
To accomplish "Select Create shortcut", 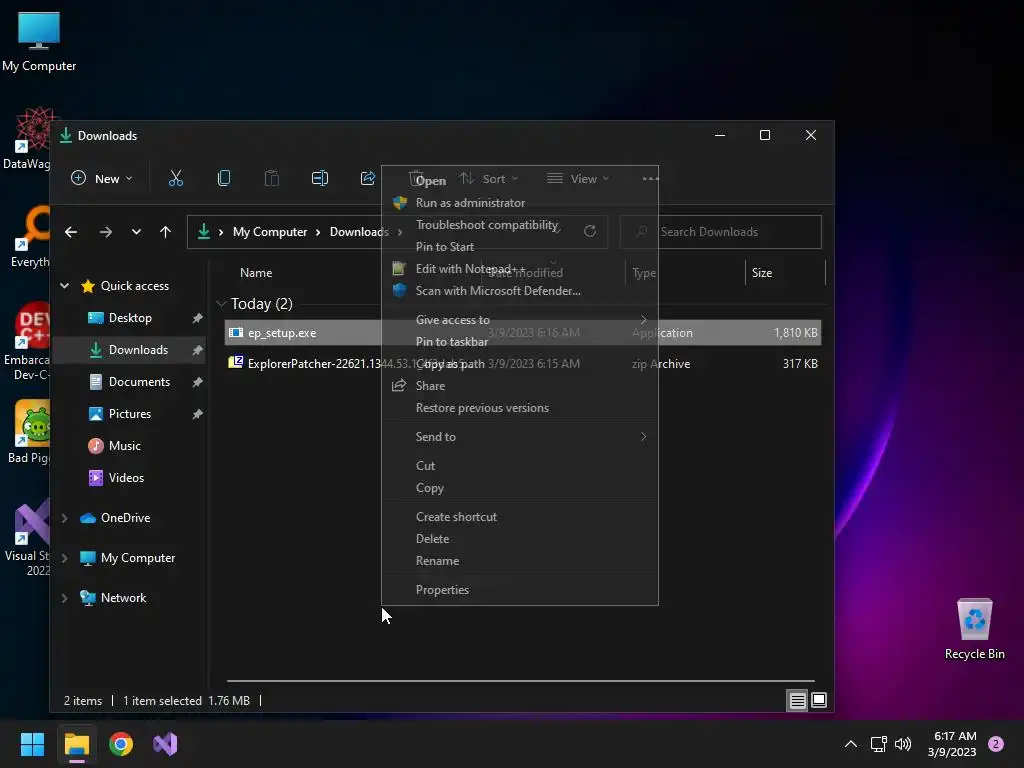I will (520, 517).
